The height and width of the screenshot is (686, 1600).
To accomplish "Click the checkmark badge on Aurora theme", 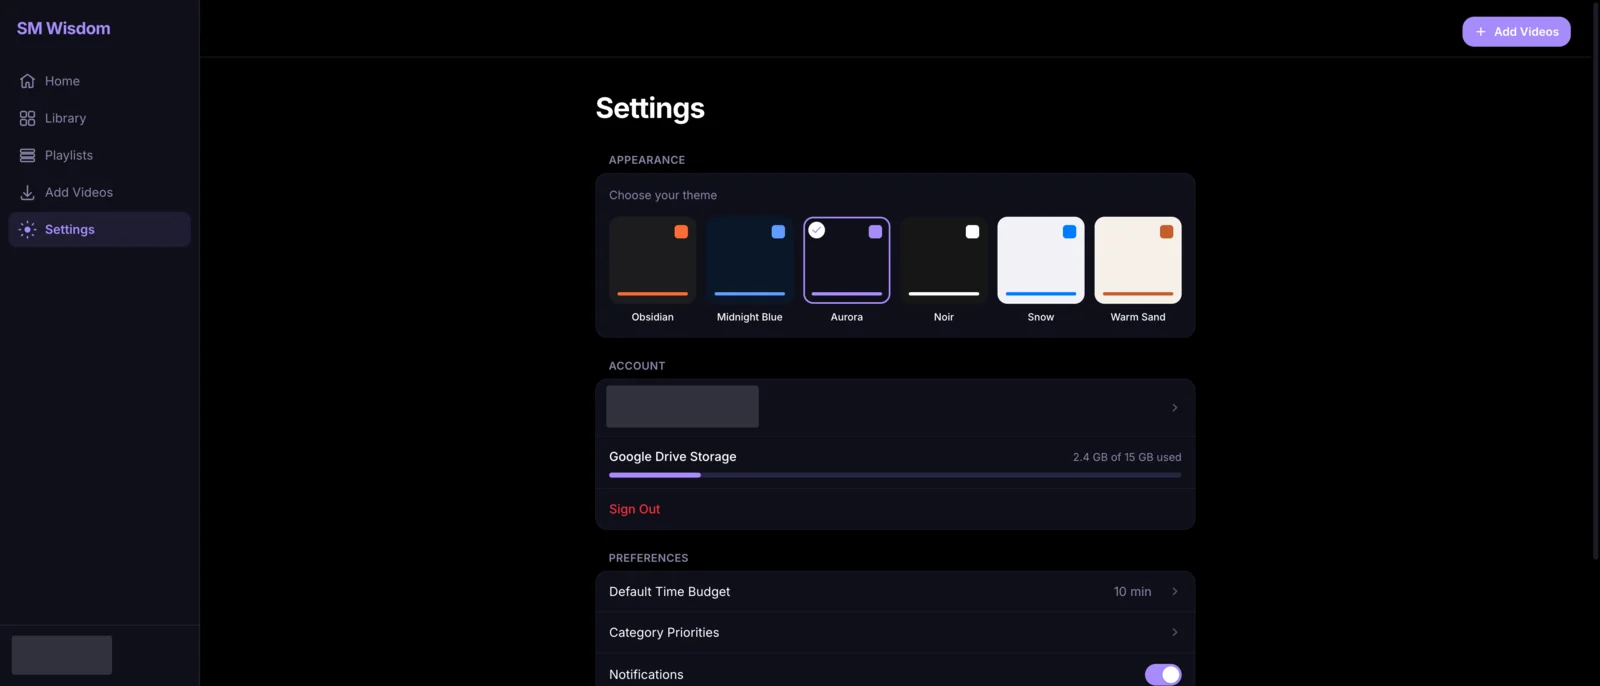I will click(817, 230).
